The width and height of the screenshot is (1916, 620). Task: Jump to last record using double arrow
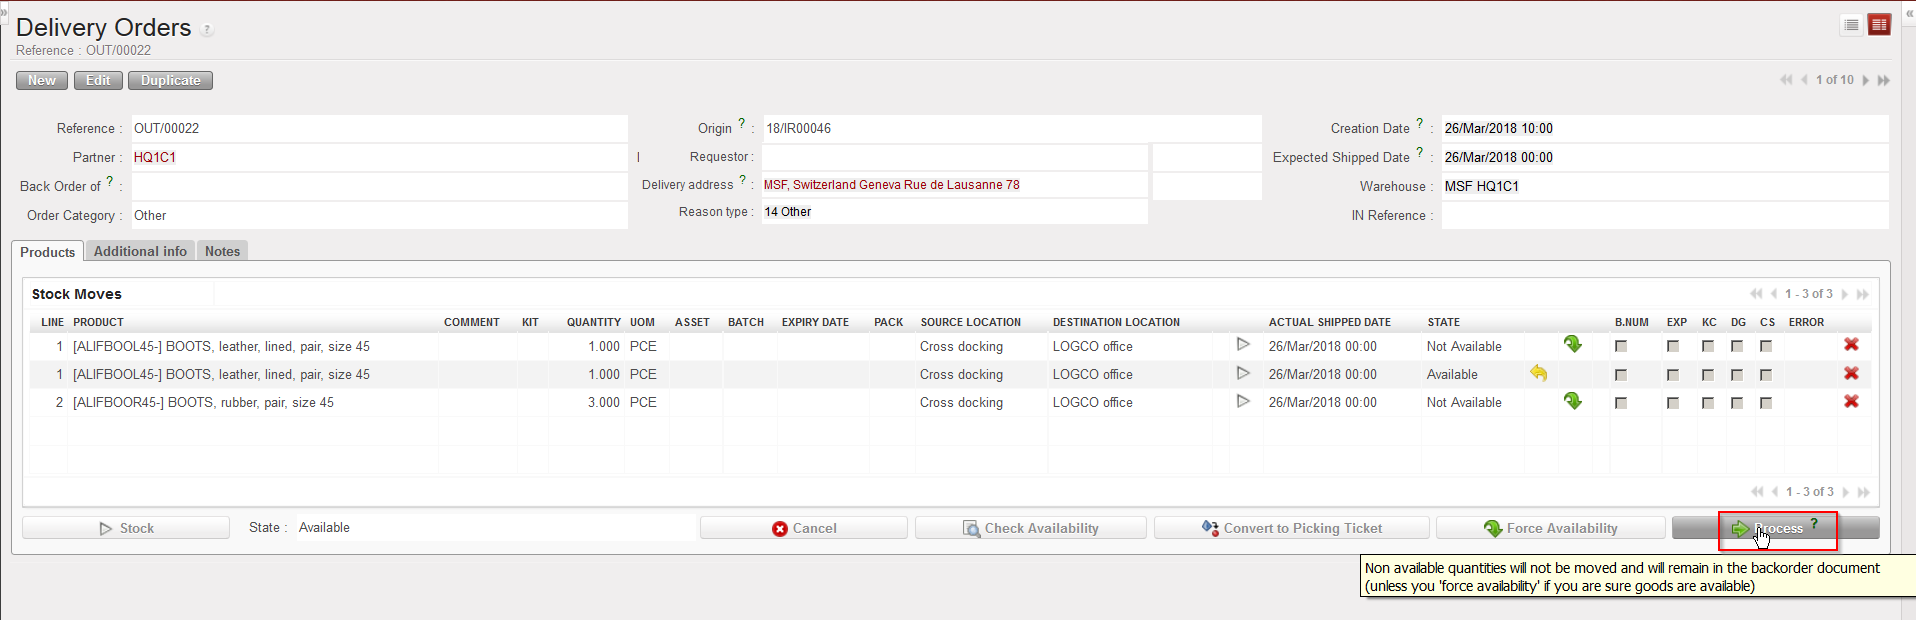click(1884, 80)
